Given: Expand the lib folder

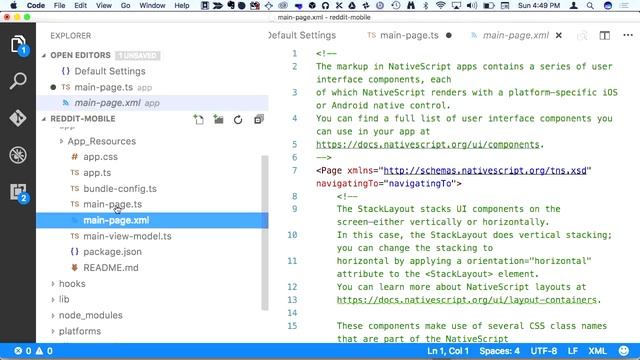Looking at the screenshot, I should 53,300.
